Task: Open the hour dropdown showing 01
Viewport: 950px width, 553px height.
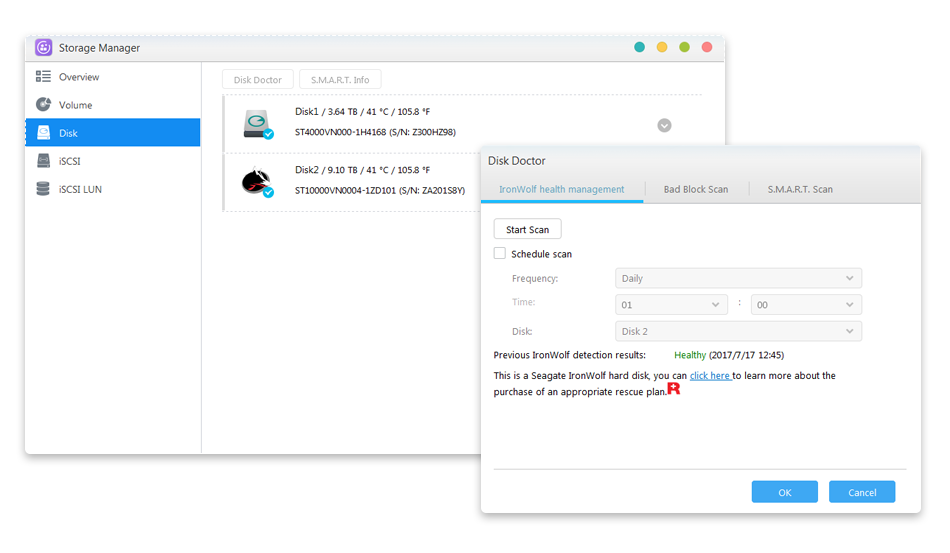Action: [671, 305]
